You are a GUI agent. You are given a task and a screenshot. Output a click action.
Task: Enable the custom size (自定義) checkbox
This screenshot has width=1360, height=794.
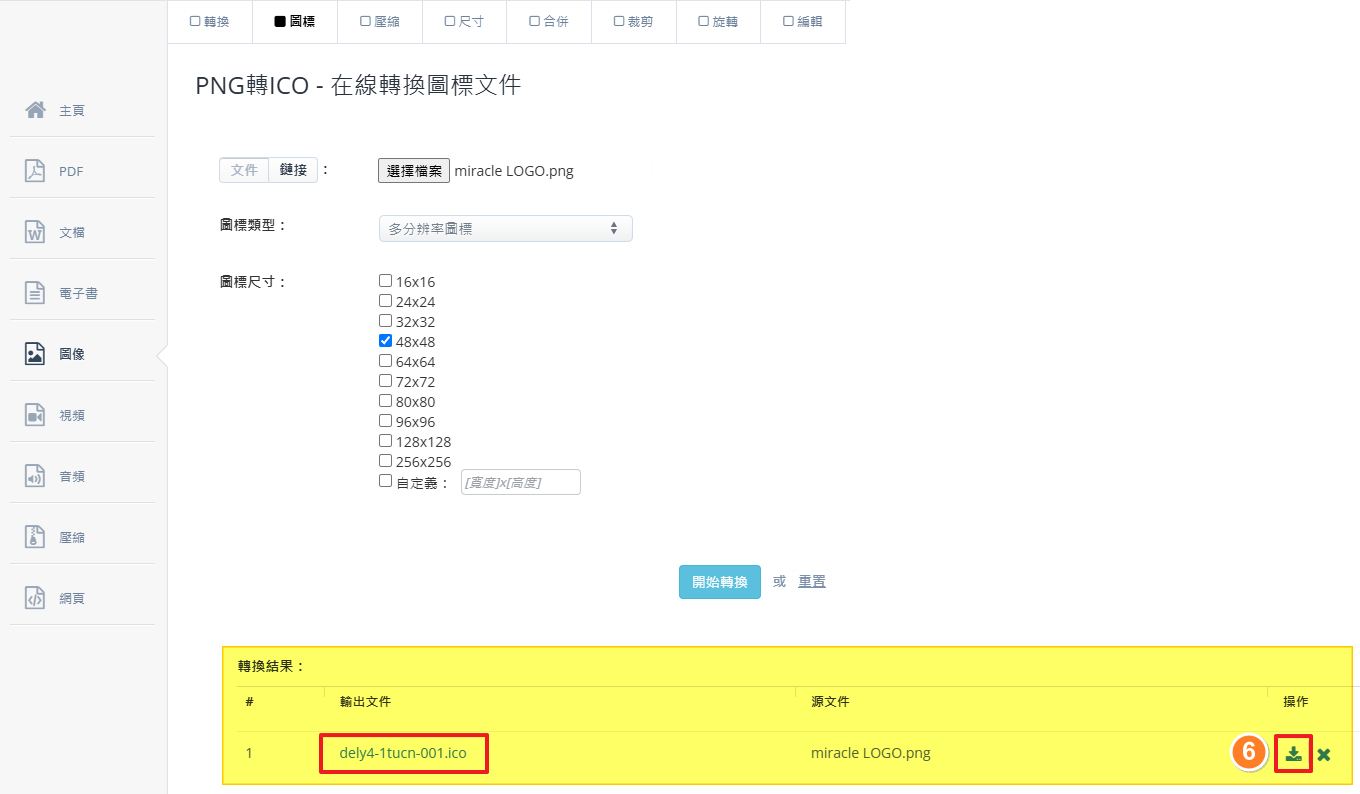point(385,481)
